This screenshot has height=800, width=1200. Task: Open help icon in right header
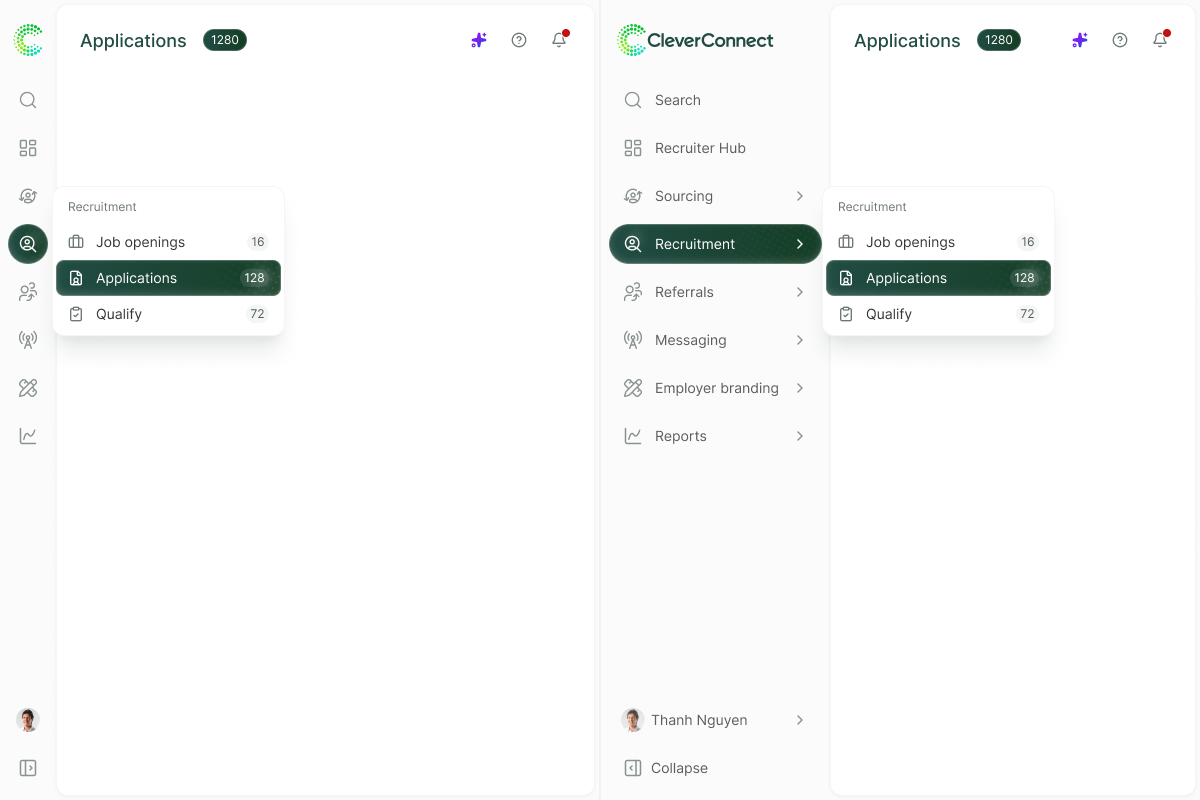tap(1120, 40)
